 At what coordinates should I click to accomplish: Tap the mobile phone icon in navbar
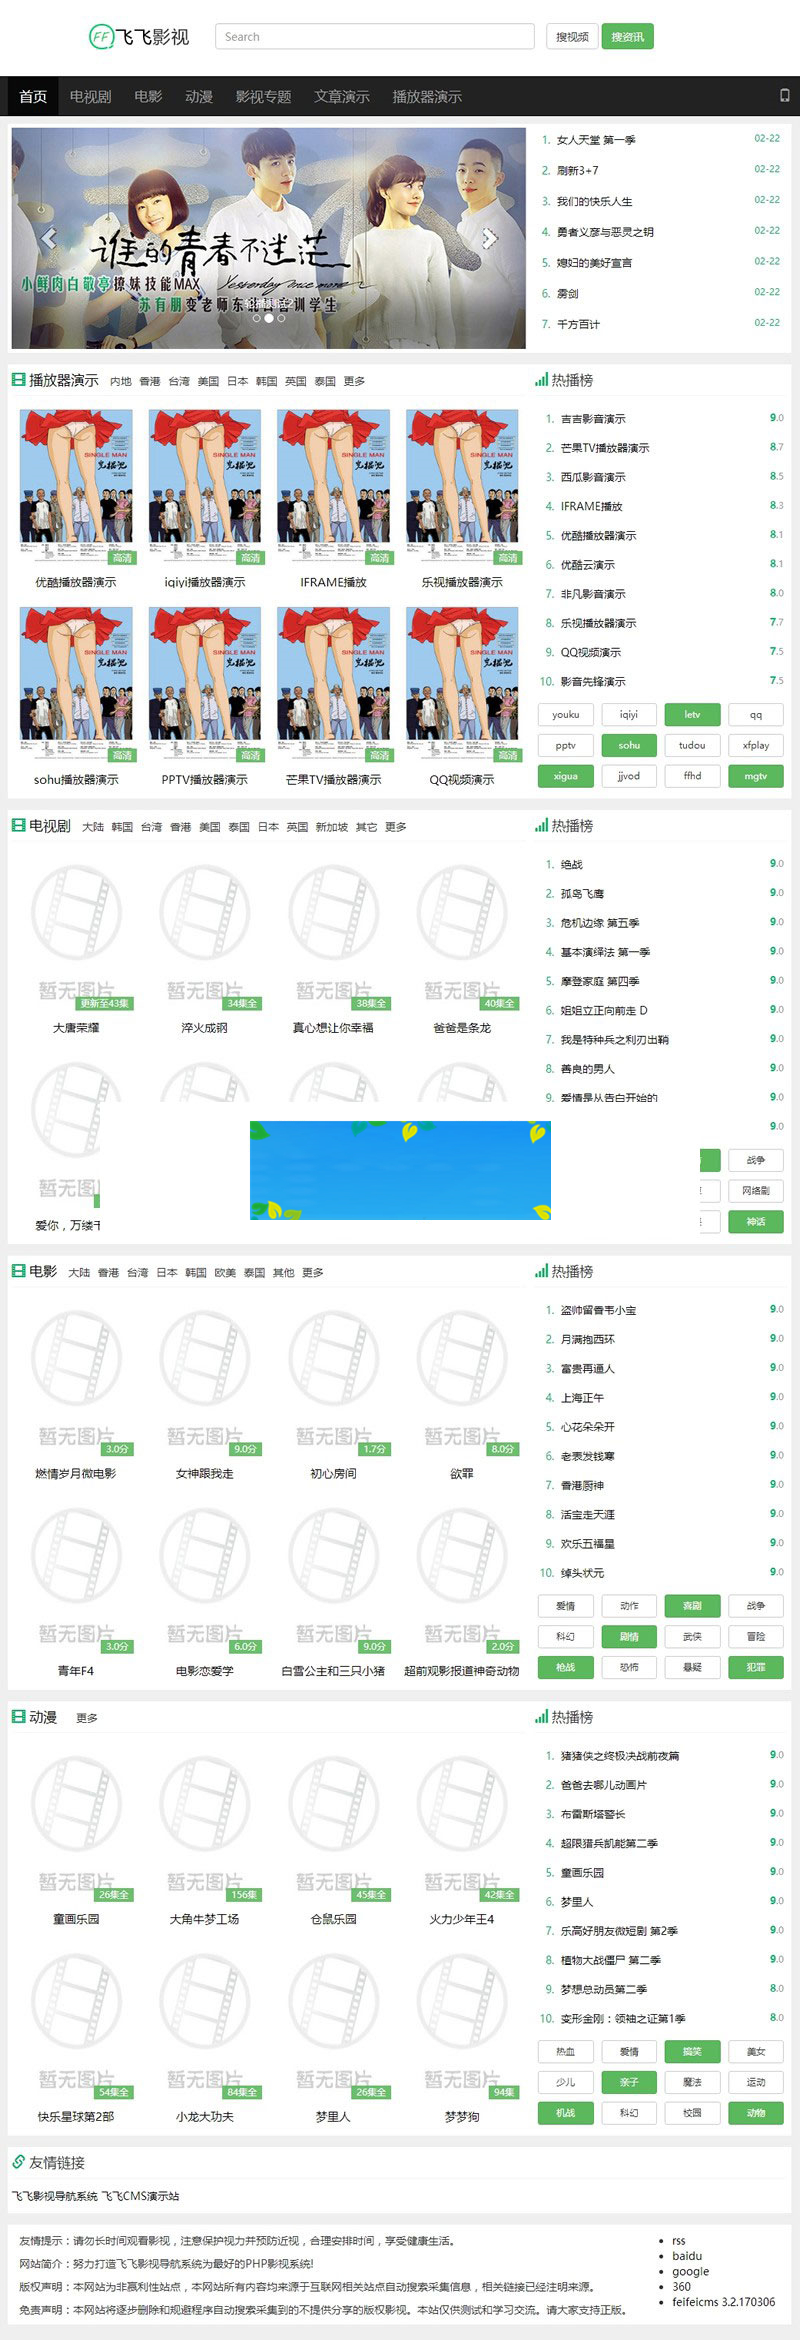pos(784,96)
